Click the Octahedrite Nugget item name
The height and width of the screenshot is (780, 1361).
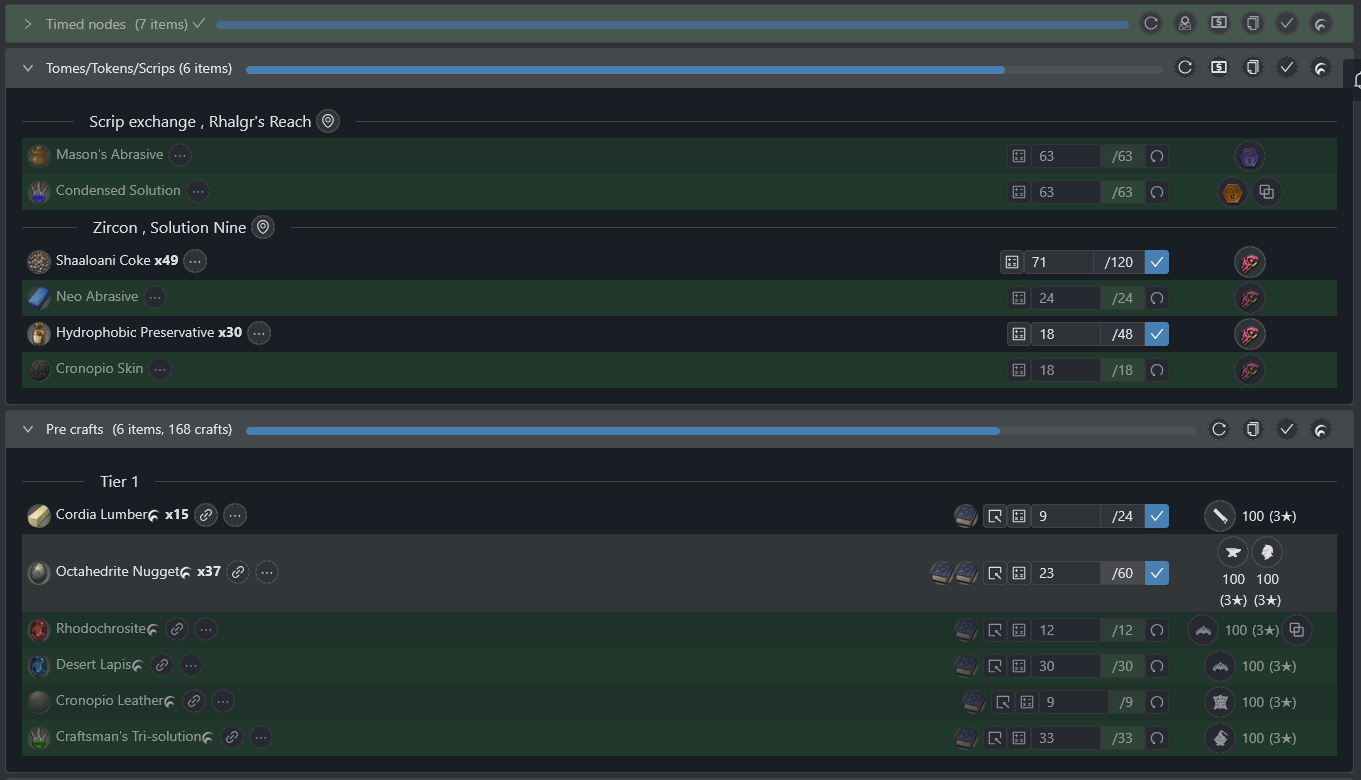[118, 572]
